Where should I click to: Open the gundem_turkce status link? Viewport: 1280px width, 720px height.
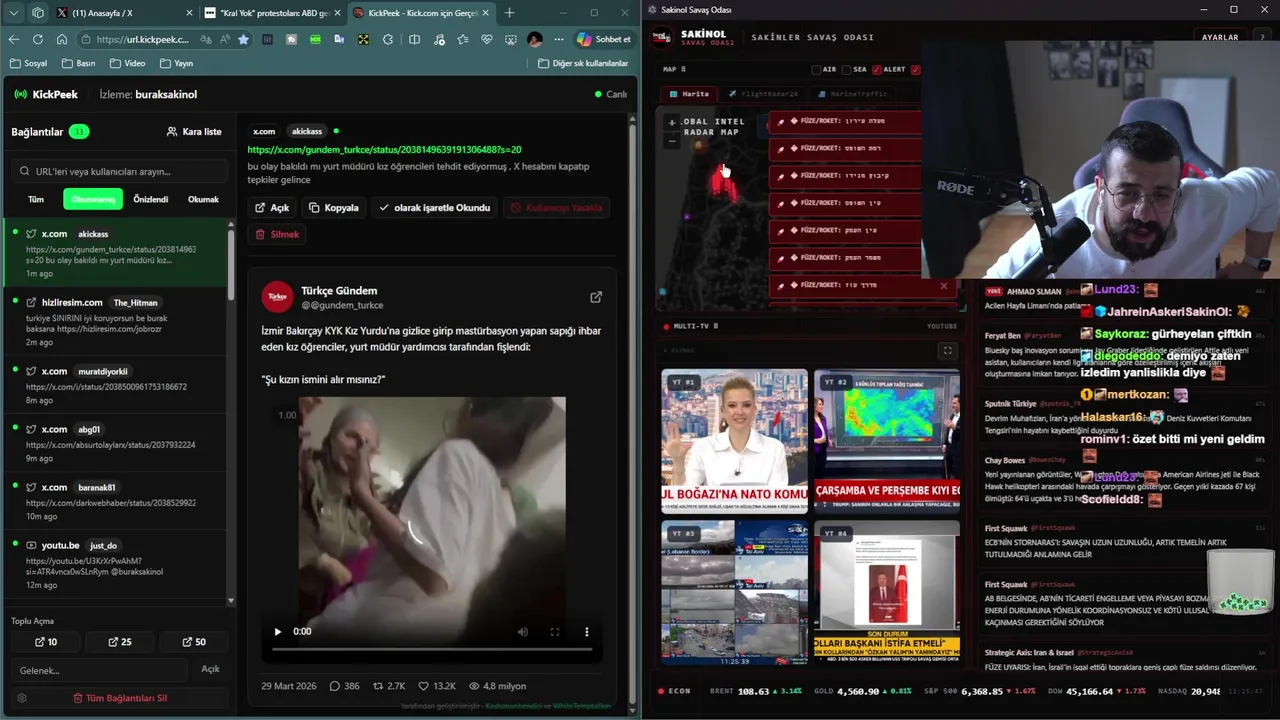[384, 150]
